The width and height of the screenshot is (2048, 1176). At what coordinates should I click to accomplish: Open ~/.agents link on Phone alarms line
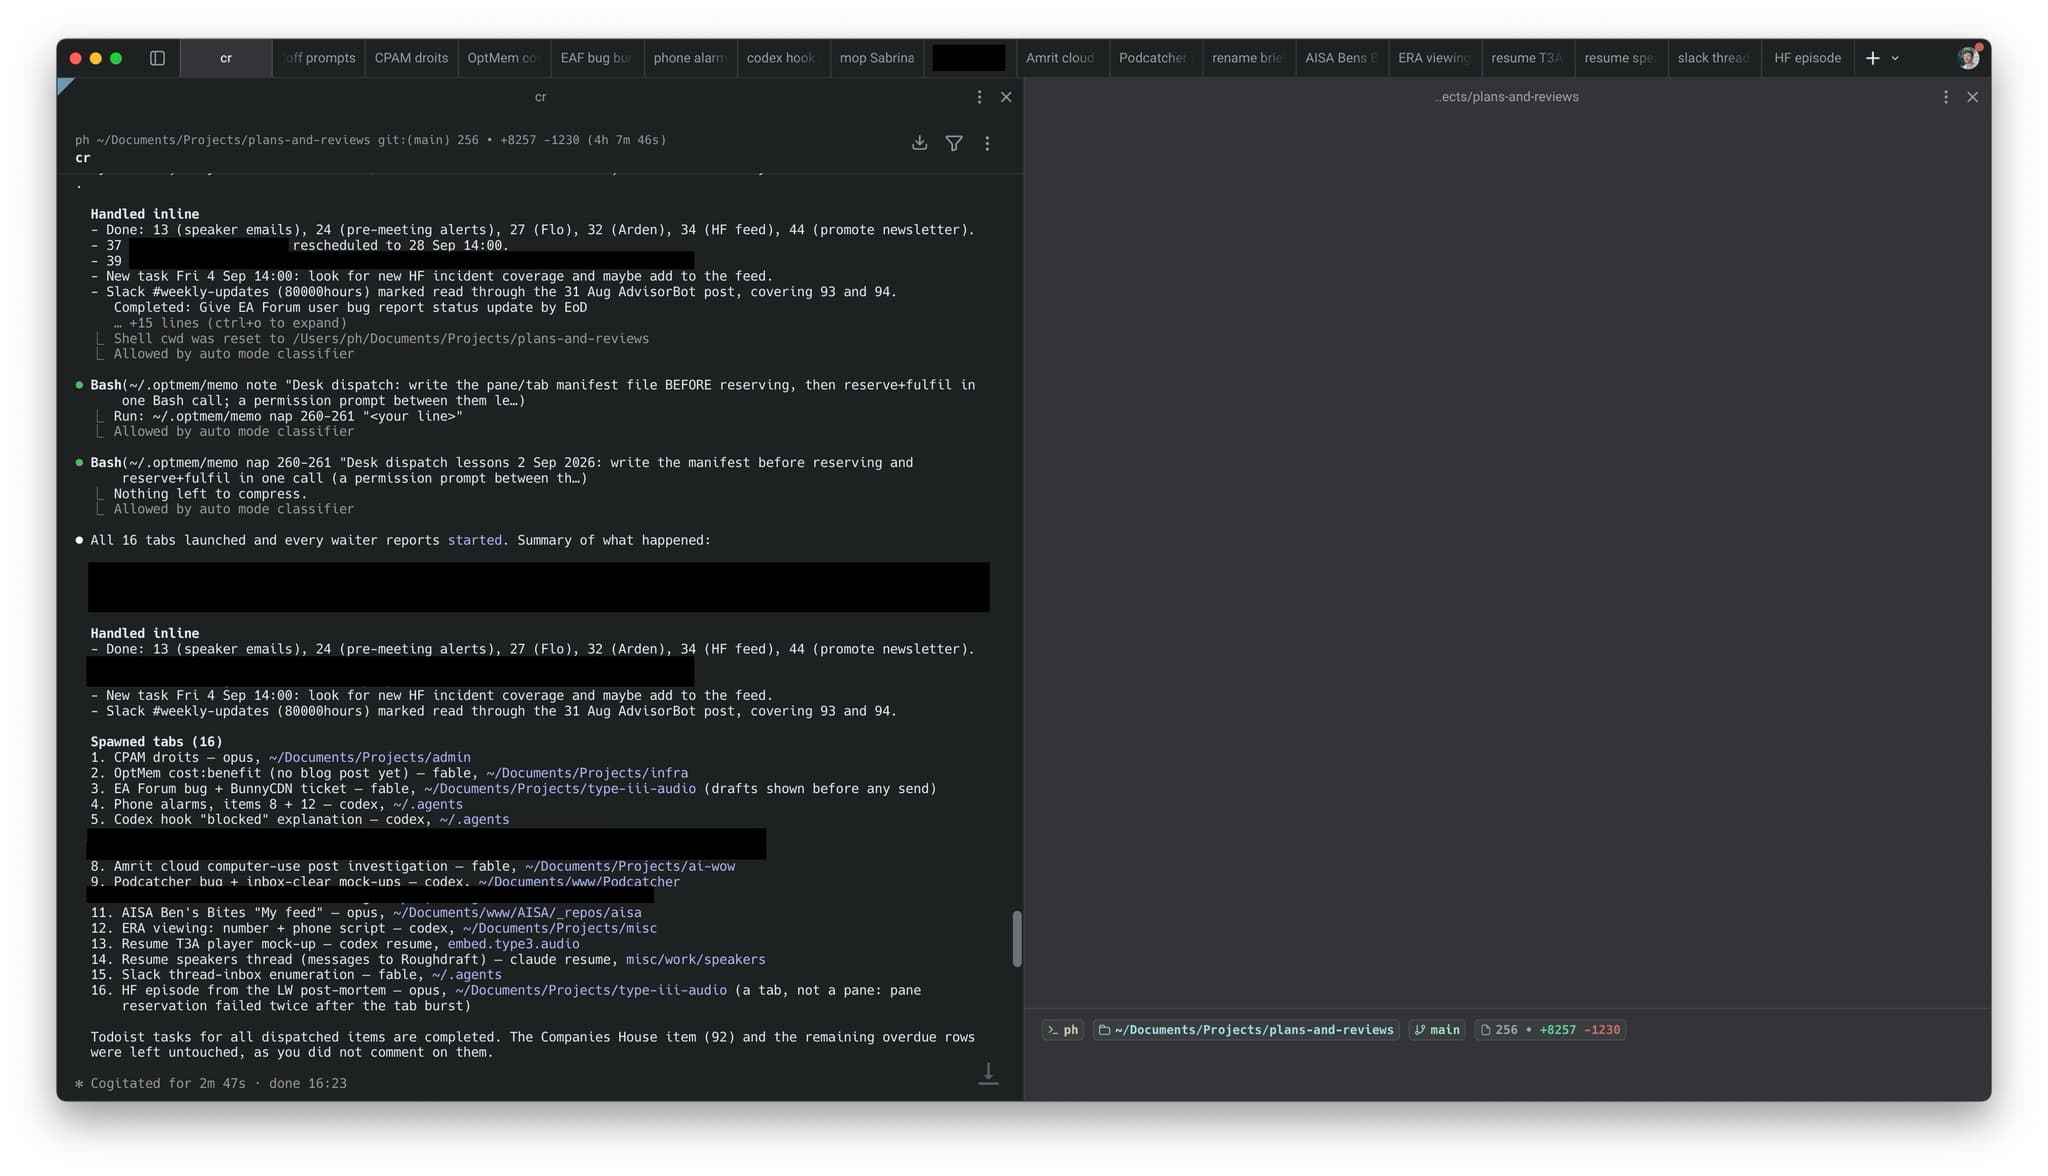428,804
